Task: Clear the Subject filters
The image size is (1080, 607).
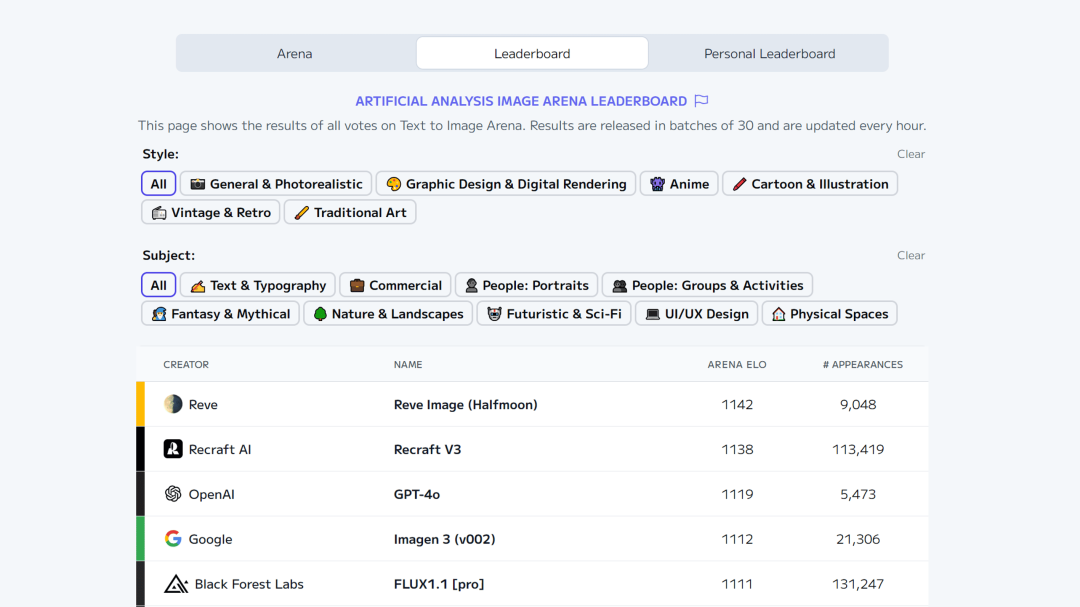Action: tap(911, 256)
